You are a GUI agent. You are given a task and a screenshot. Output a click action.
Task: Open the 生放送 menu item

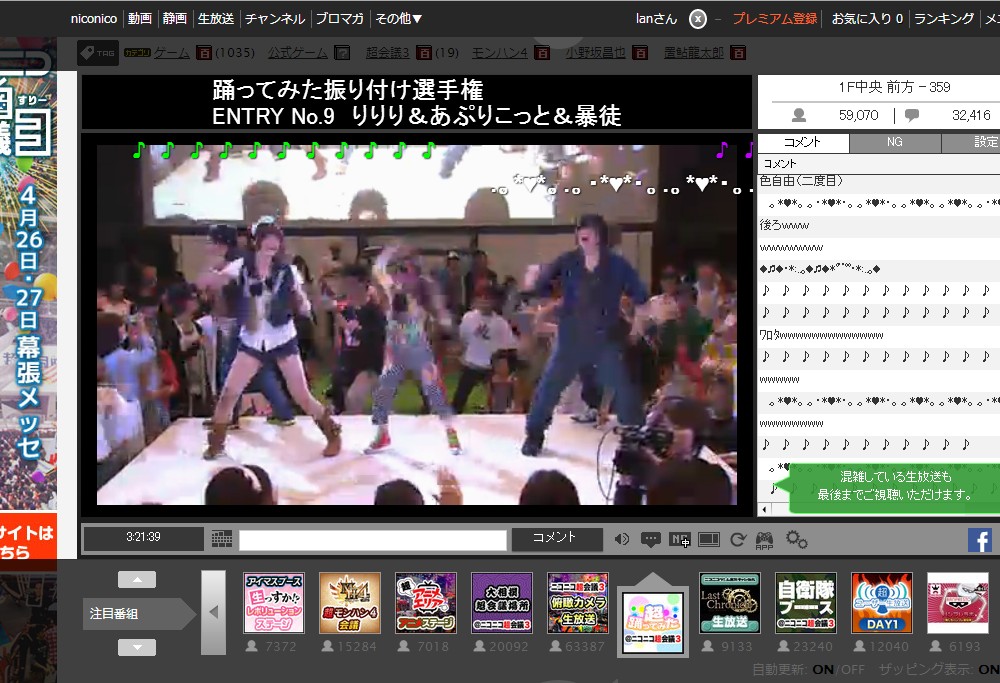pos(215,18)
